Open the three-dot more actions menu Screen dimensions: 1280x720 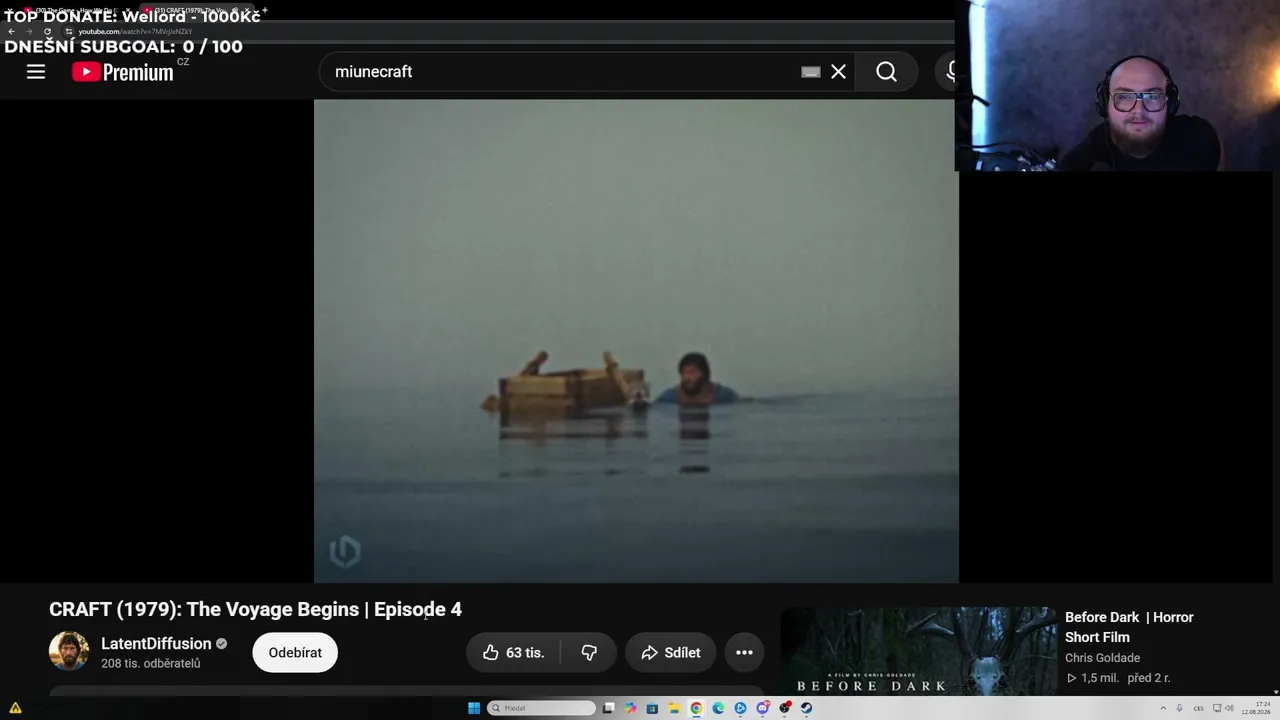click(744, 653)
